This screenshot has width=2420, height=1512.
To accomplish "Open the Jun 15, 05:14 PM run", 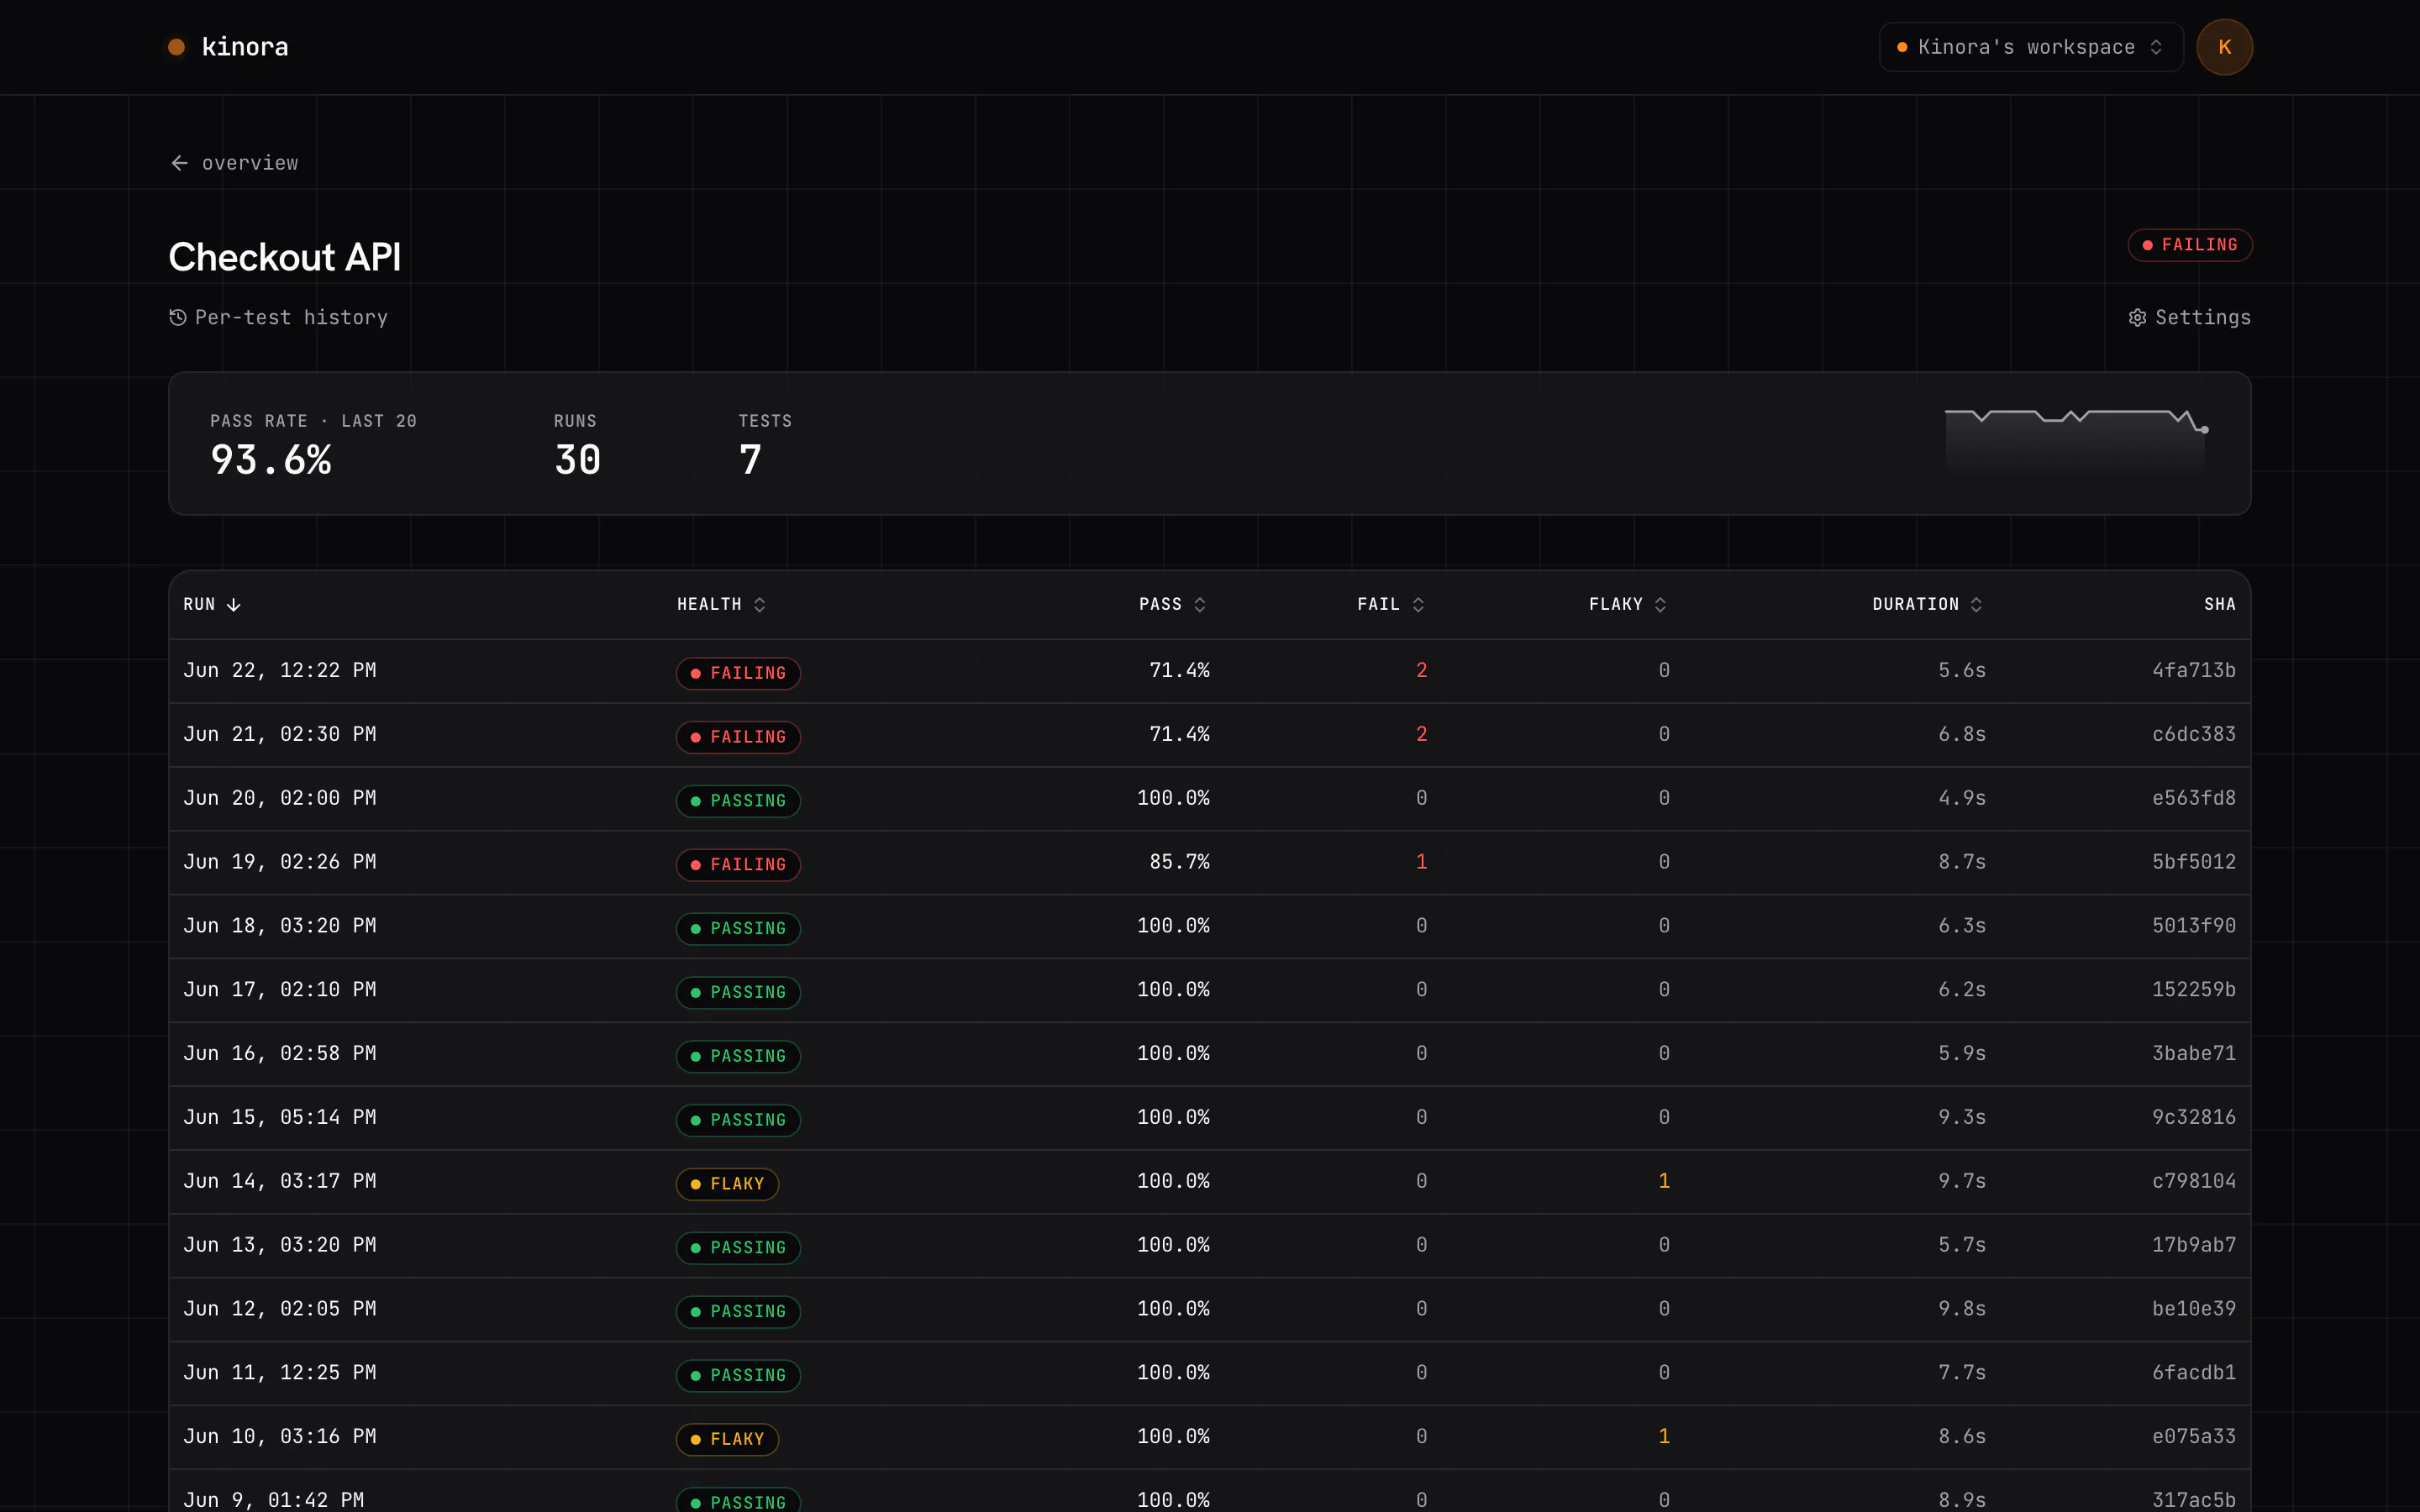I will 1209,1118.
